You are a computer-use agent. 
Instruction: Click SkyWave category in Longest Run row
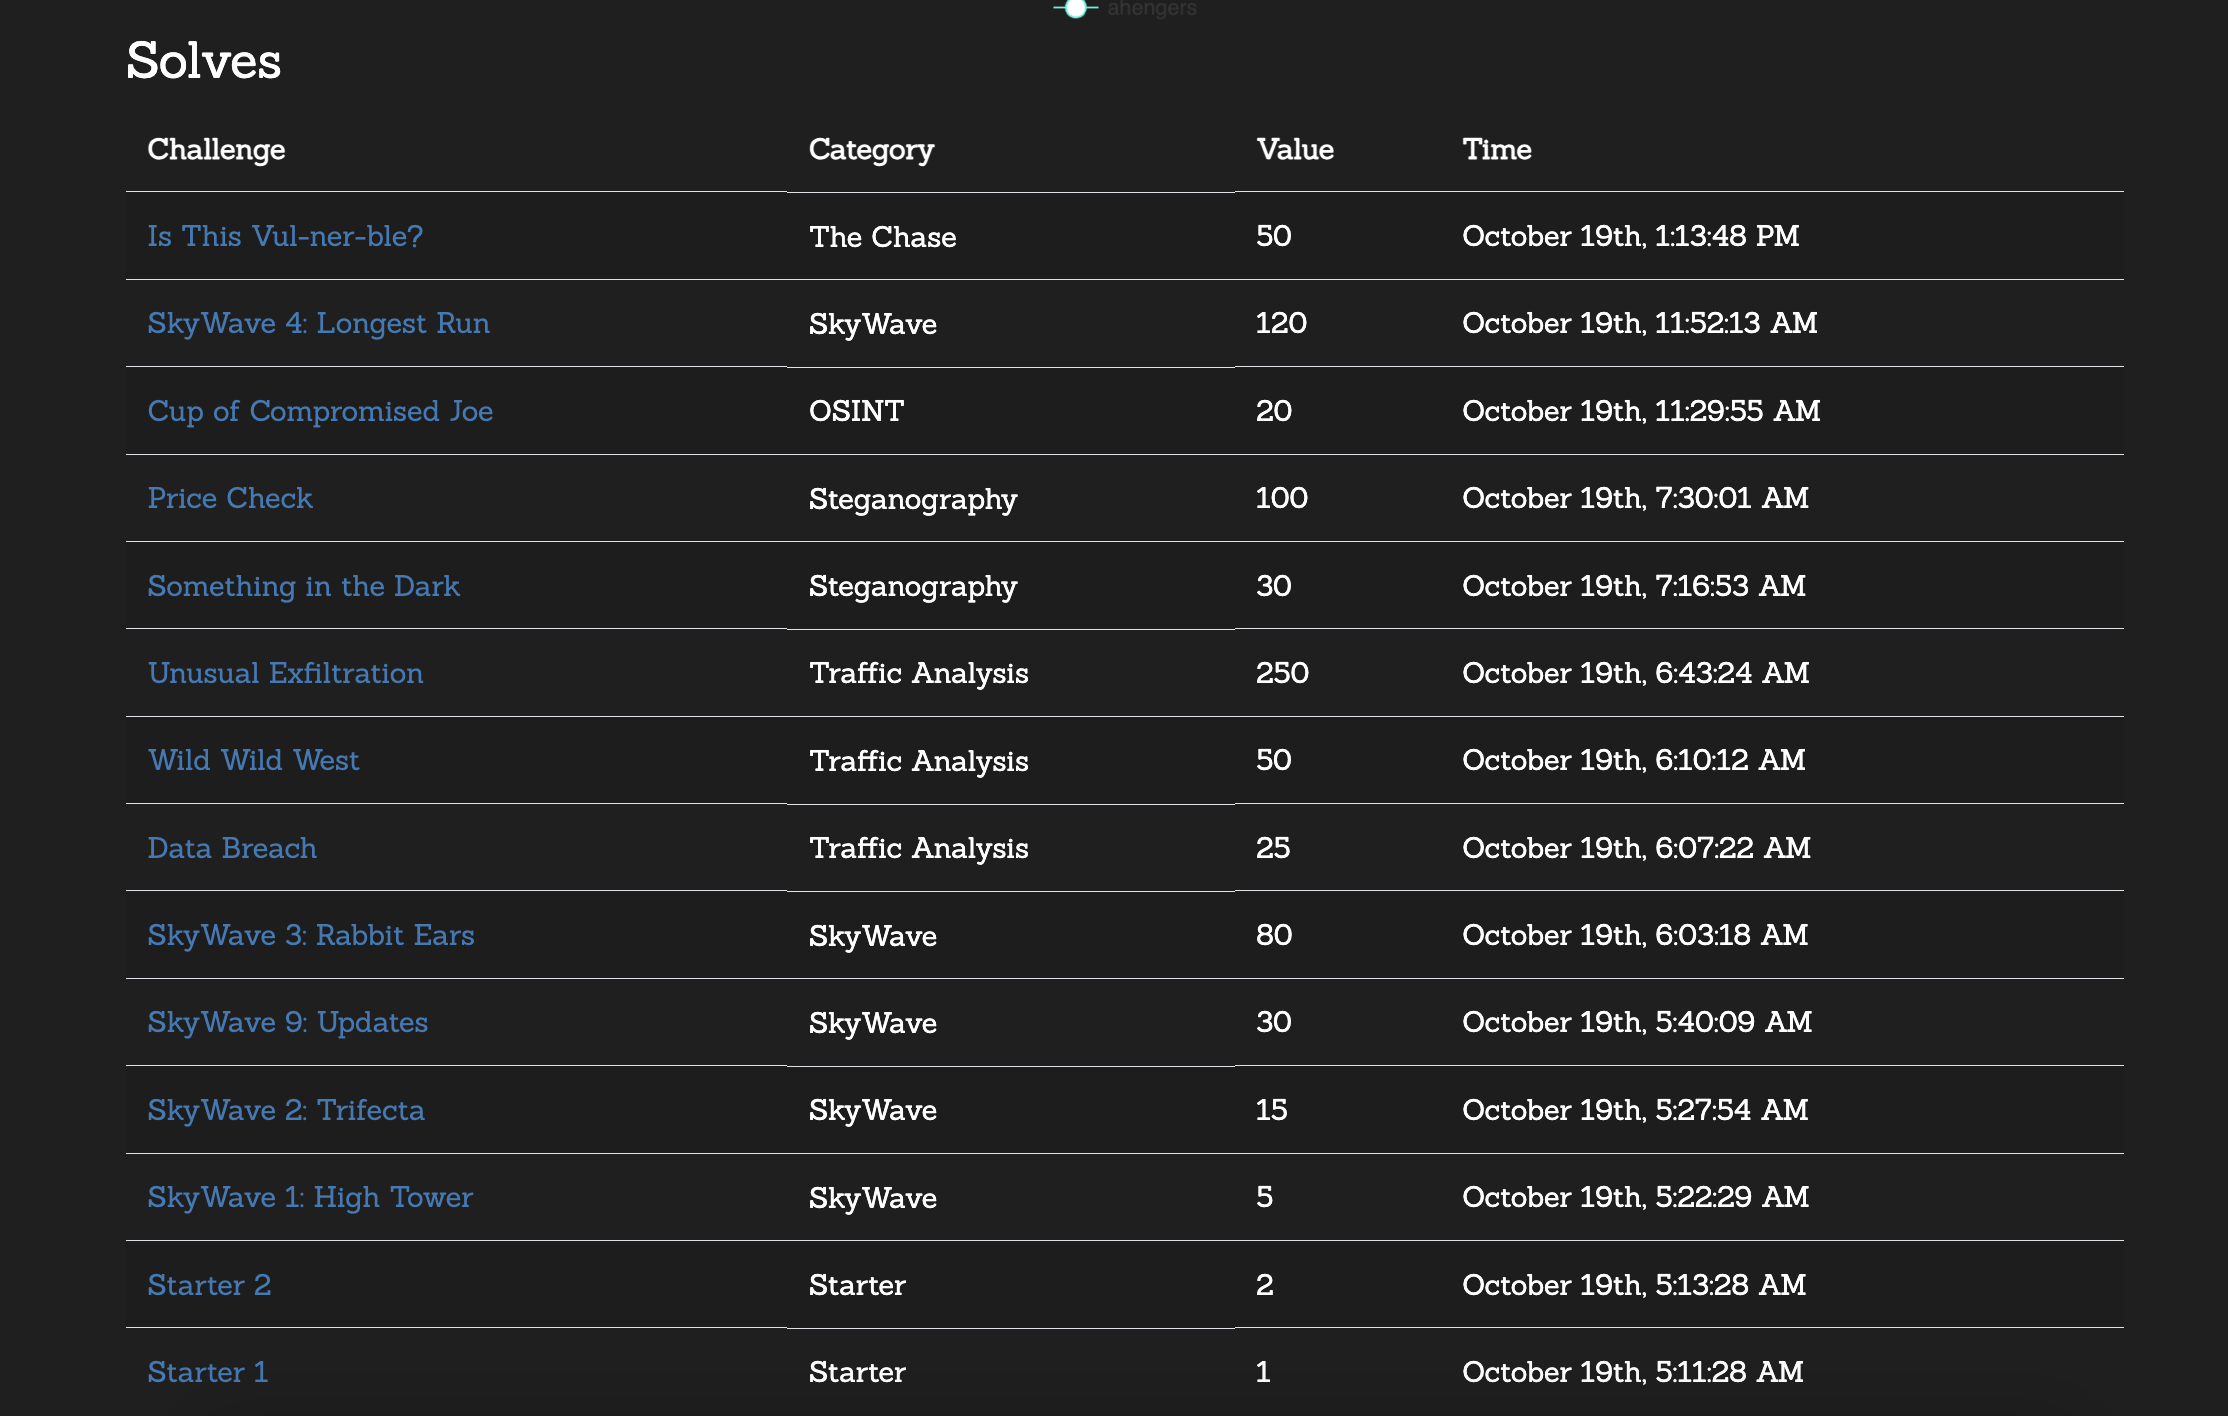(872, 324)
